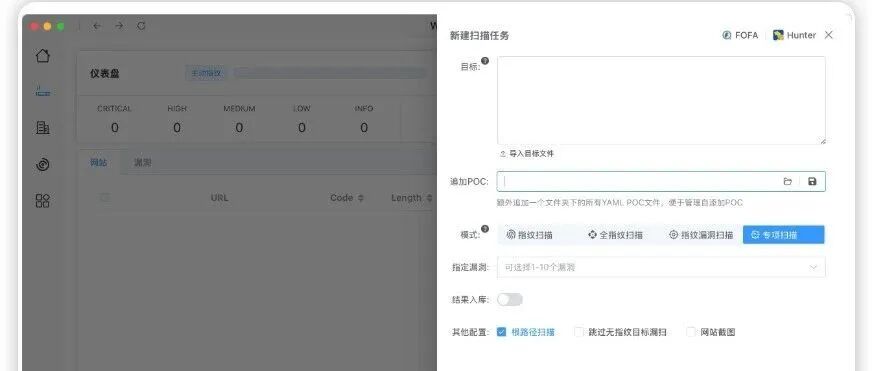Uncheck the 根路径扫描 checkbox
The width and height of the screenshot is (872, 371).
502,332
